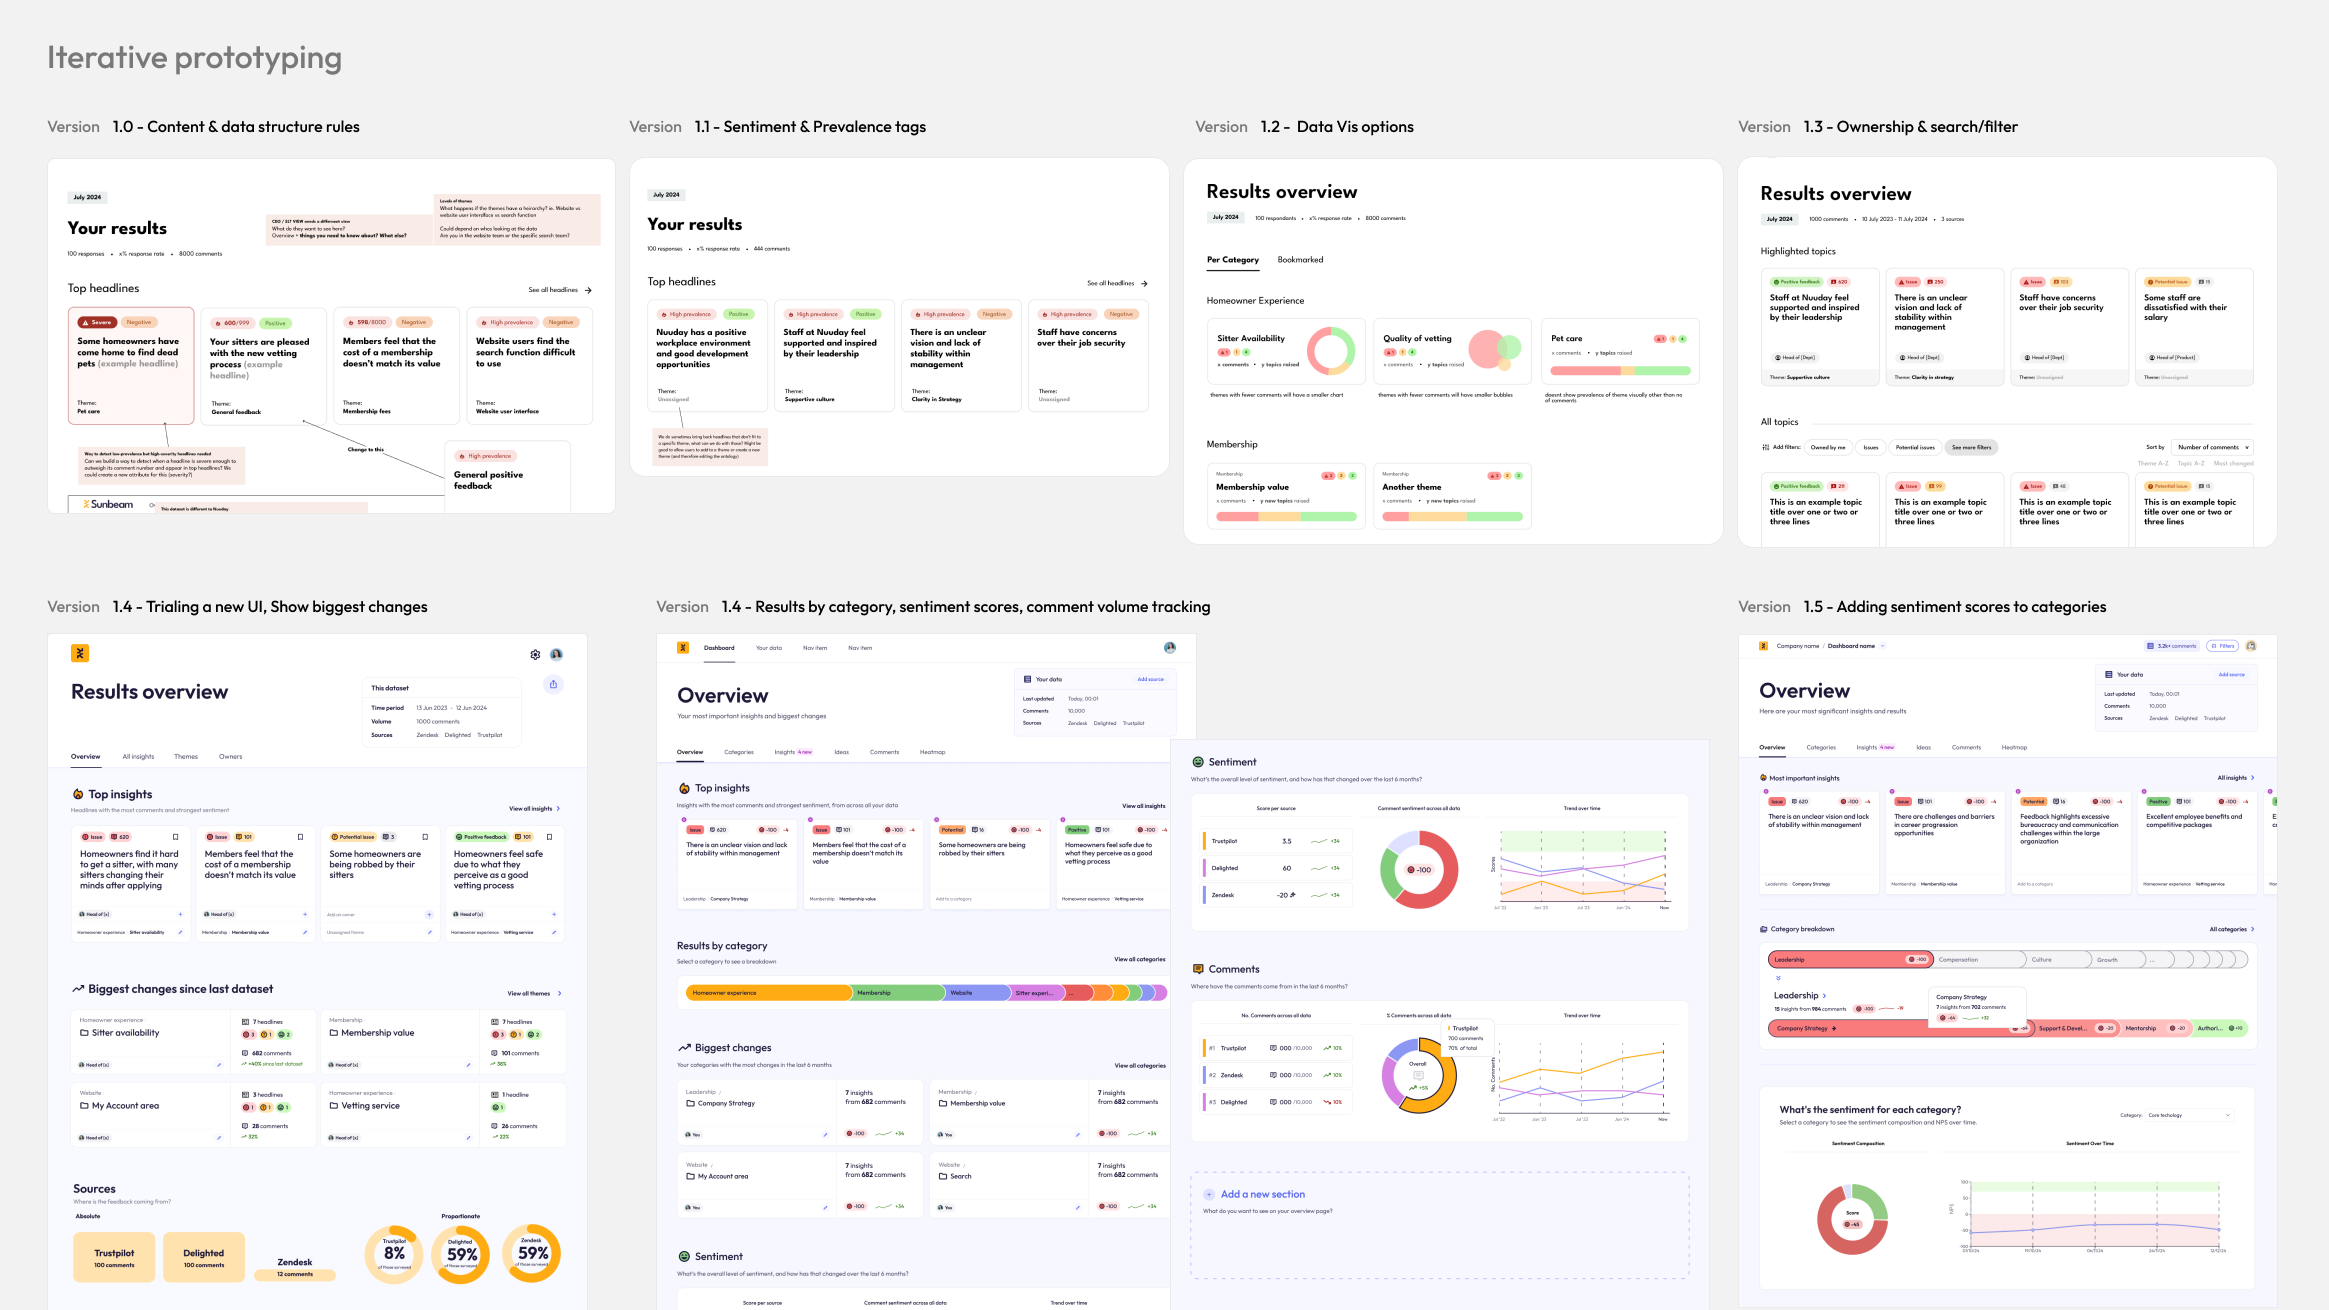
Task: Open 'Number of comments' sort dropdown
Action: [x=2212, y=447]
